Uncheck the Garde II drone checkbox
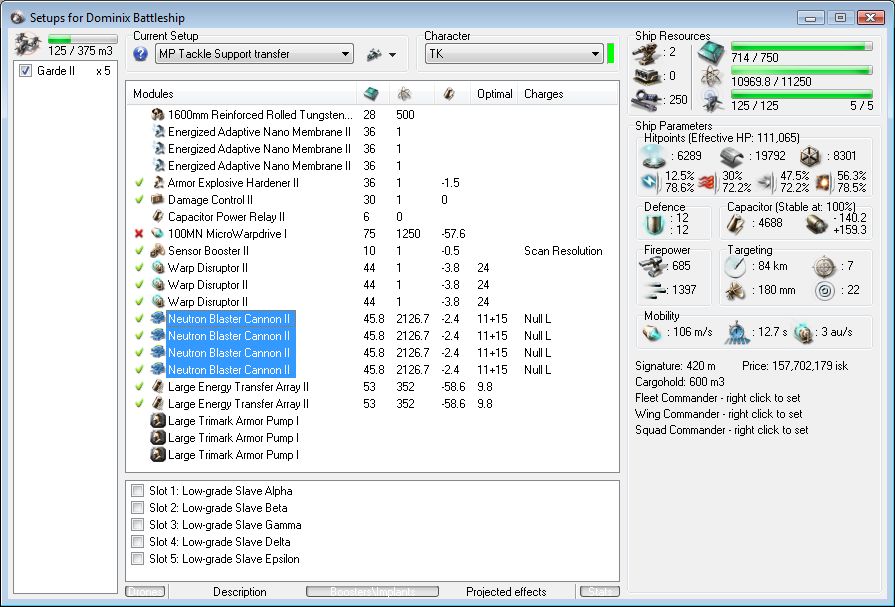The image size is (895, 607). pyautogui.click(x=26, y=71)
